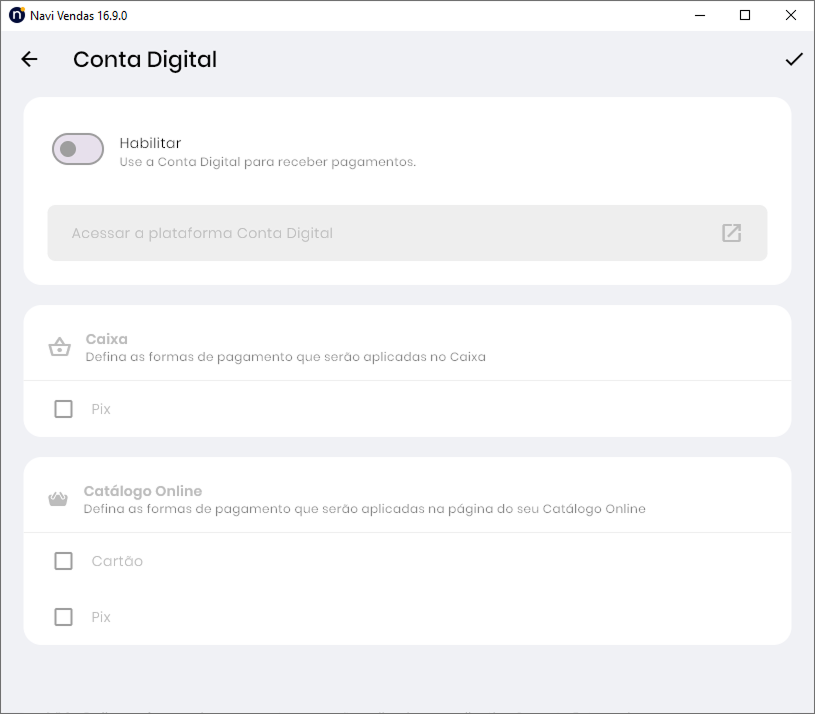Click the Caixa basket icon
This screenshot has width=815, height=714.
[59, 347]
